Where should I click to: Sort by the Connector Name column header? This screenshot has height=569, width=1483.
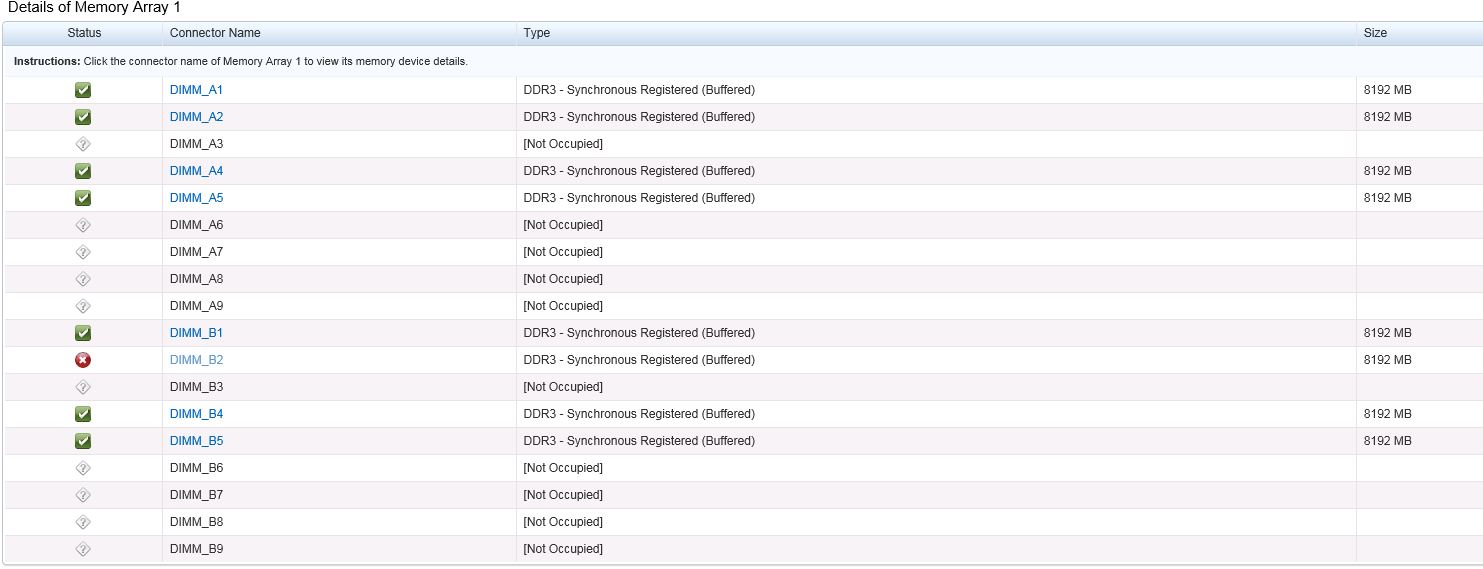point(215,33)
